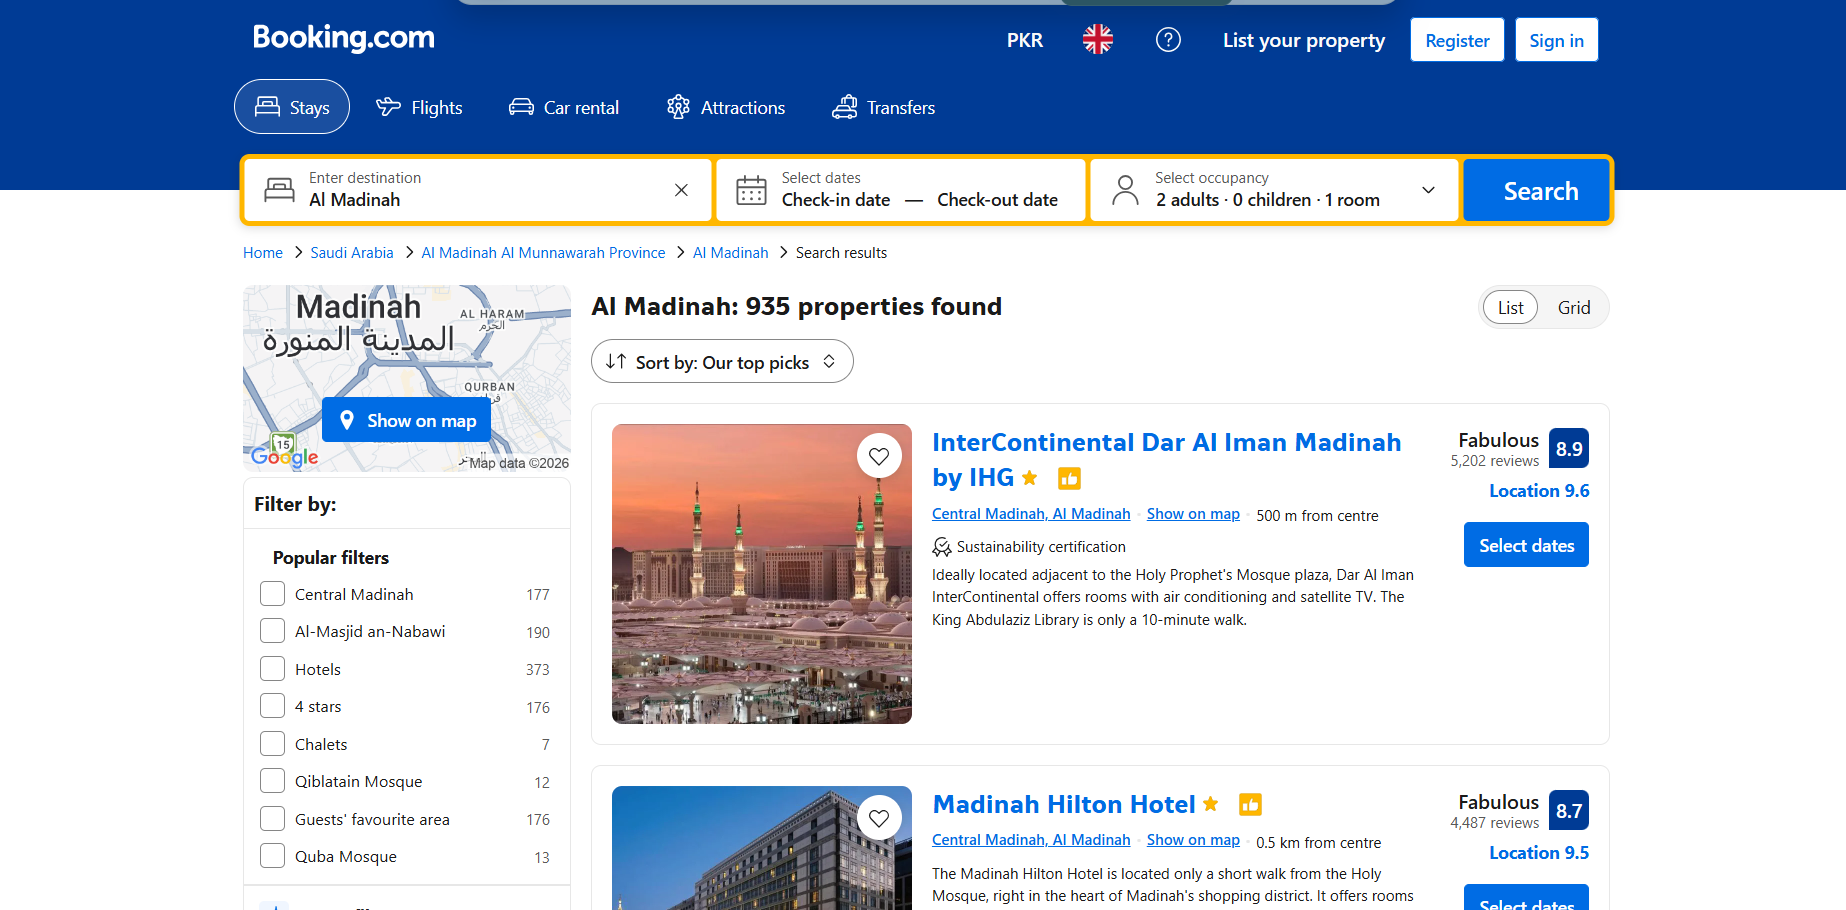Check the Chalets filter
Screen dimensions: 1846x910
click(272, 744)
